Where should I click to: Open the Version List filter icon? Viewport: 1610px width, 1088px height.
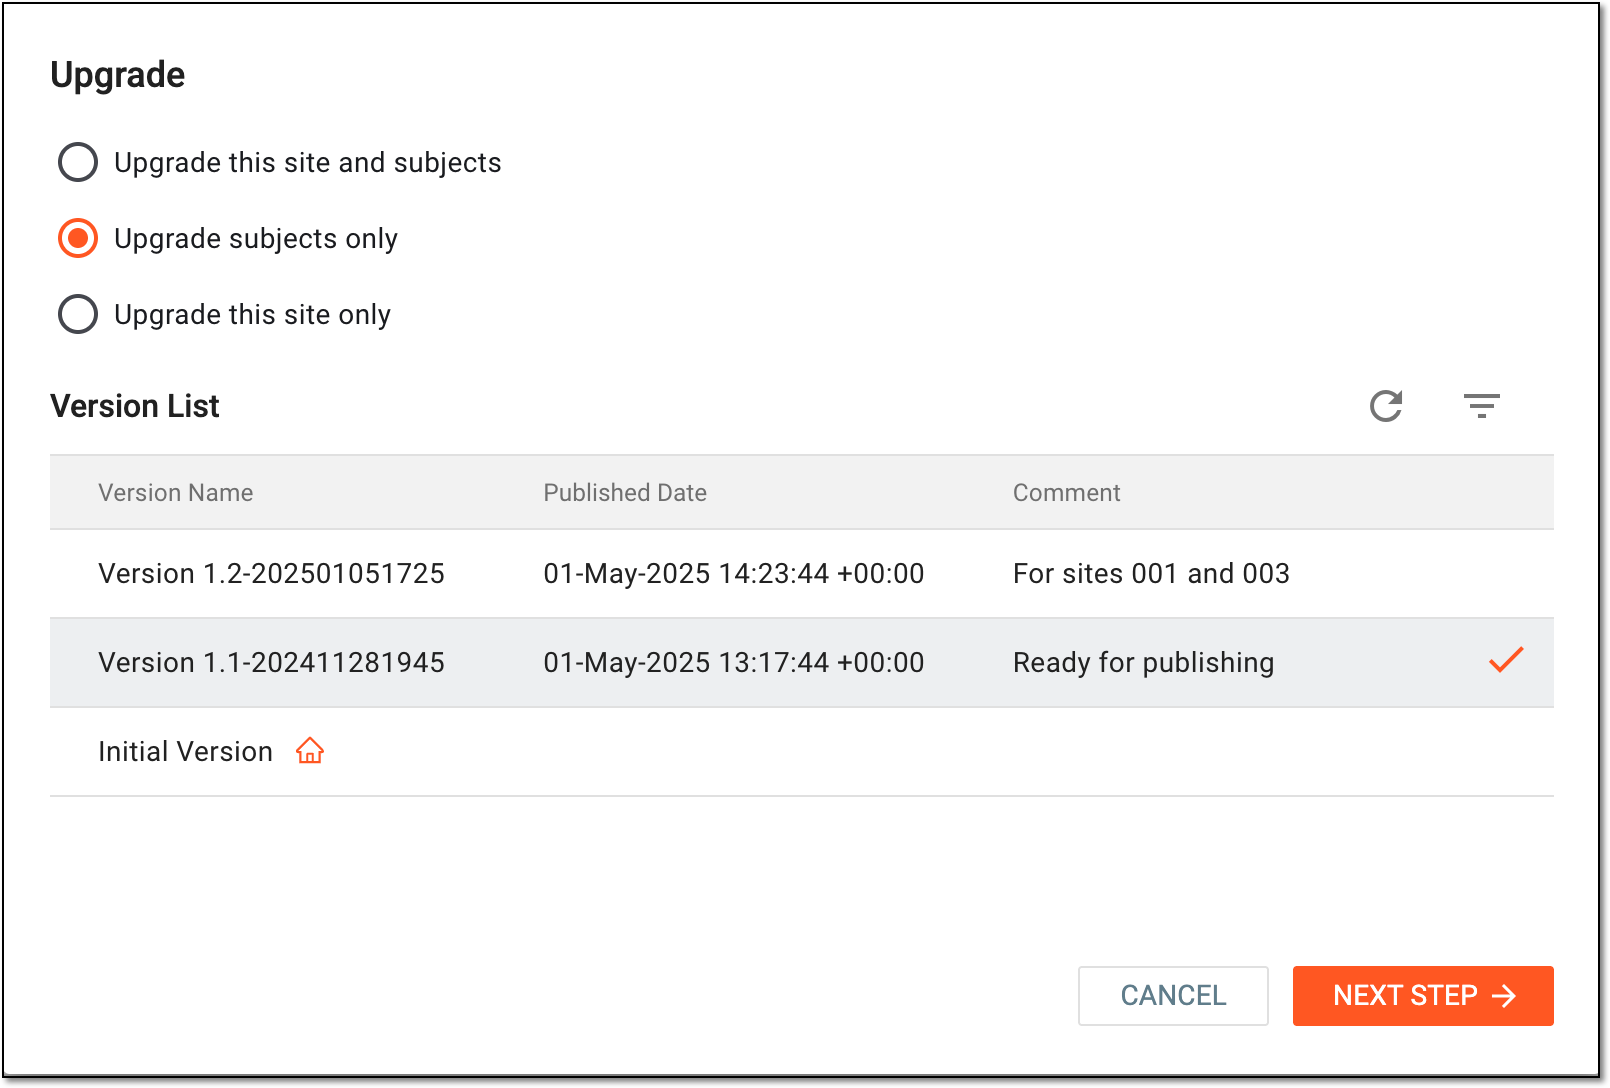1482,406
